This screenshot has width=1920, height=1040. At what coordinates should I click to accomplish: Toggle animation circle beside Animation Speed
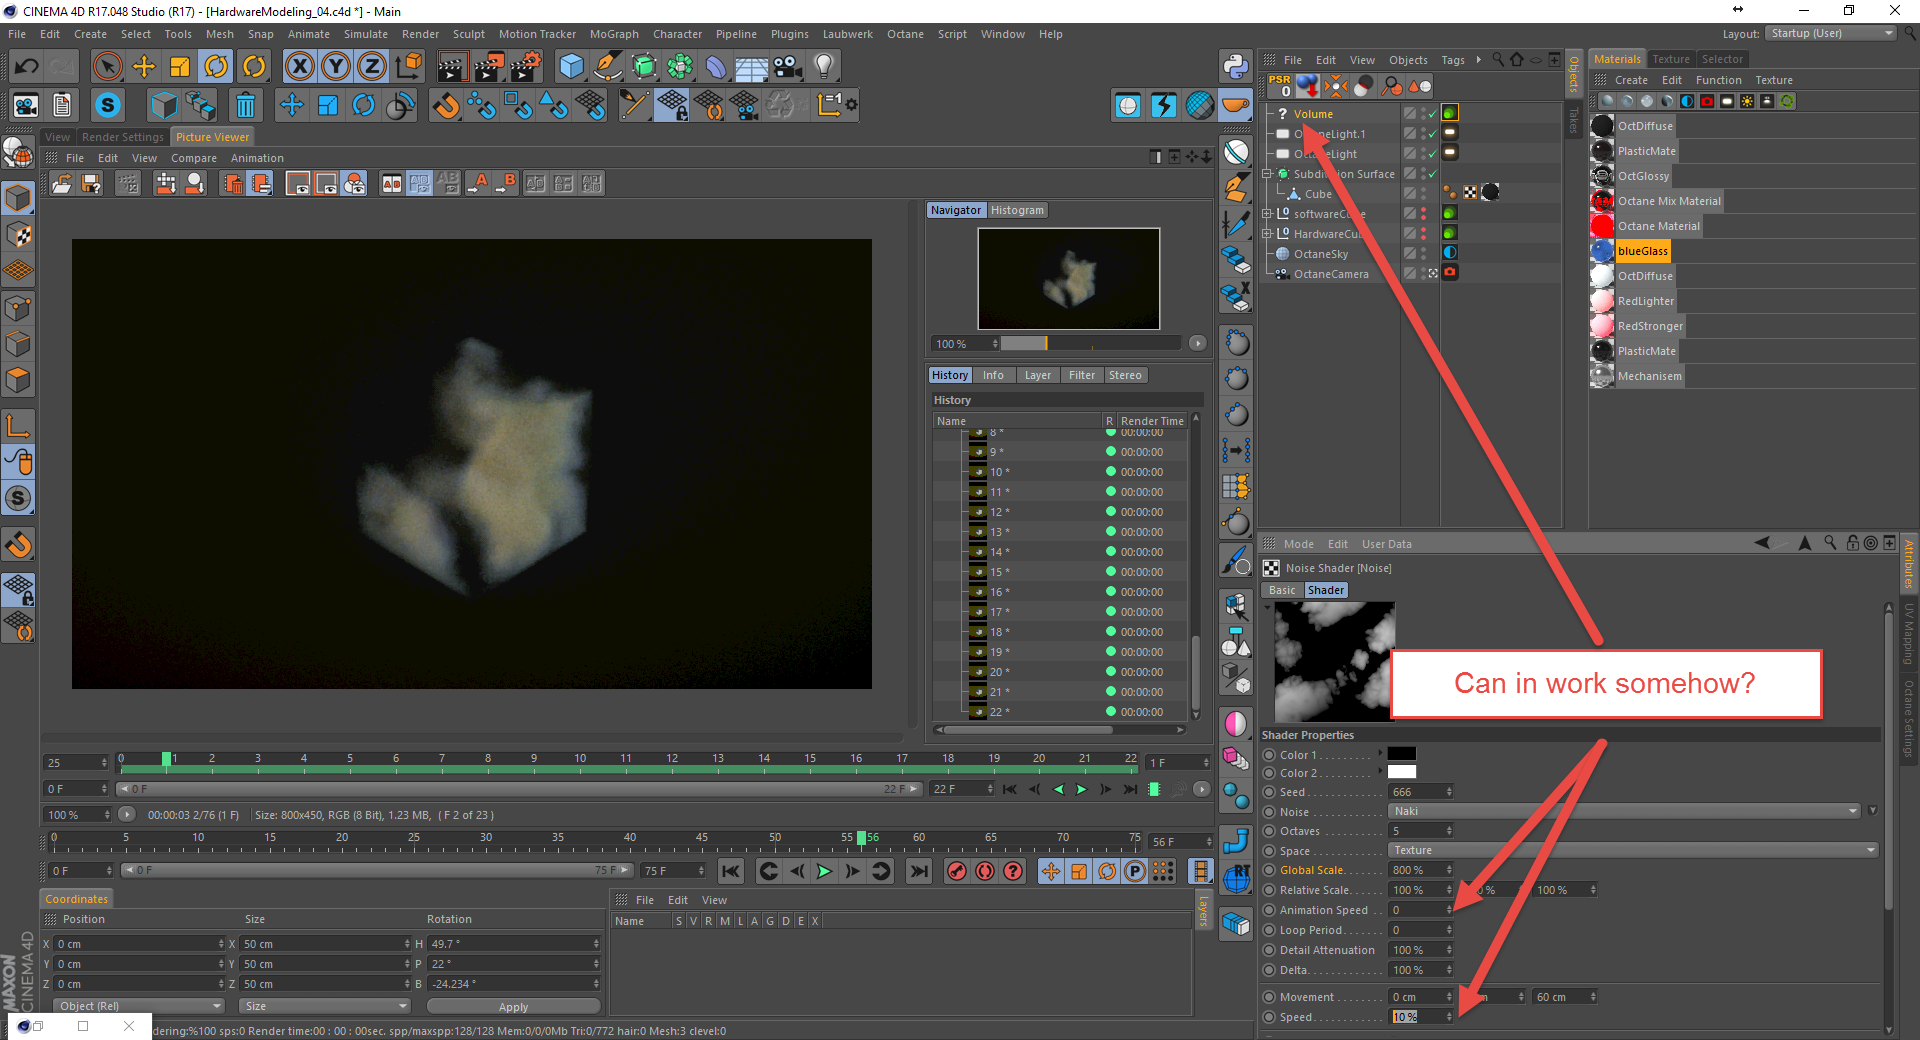pyautogui.click(x=1269, y=910)
